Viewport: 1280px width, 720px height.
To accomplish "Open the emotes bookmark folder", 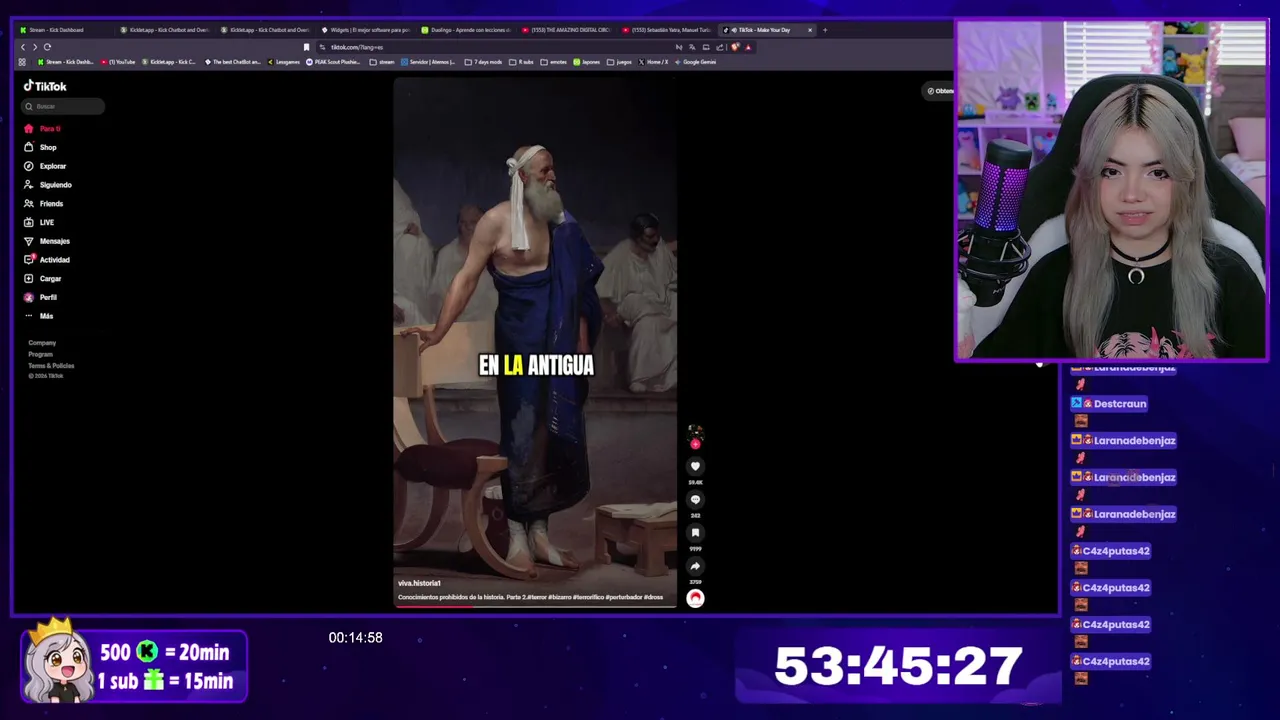I will pos(554,62).
